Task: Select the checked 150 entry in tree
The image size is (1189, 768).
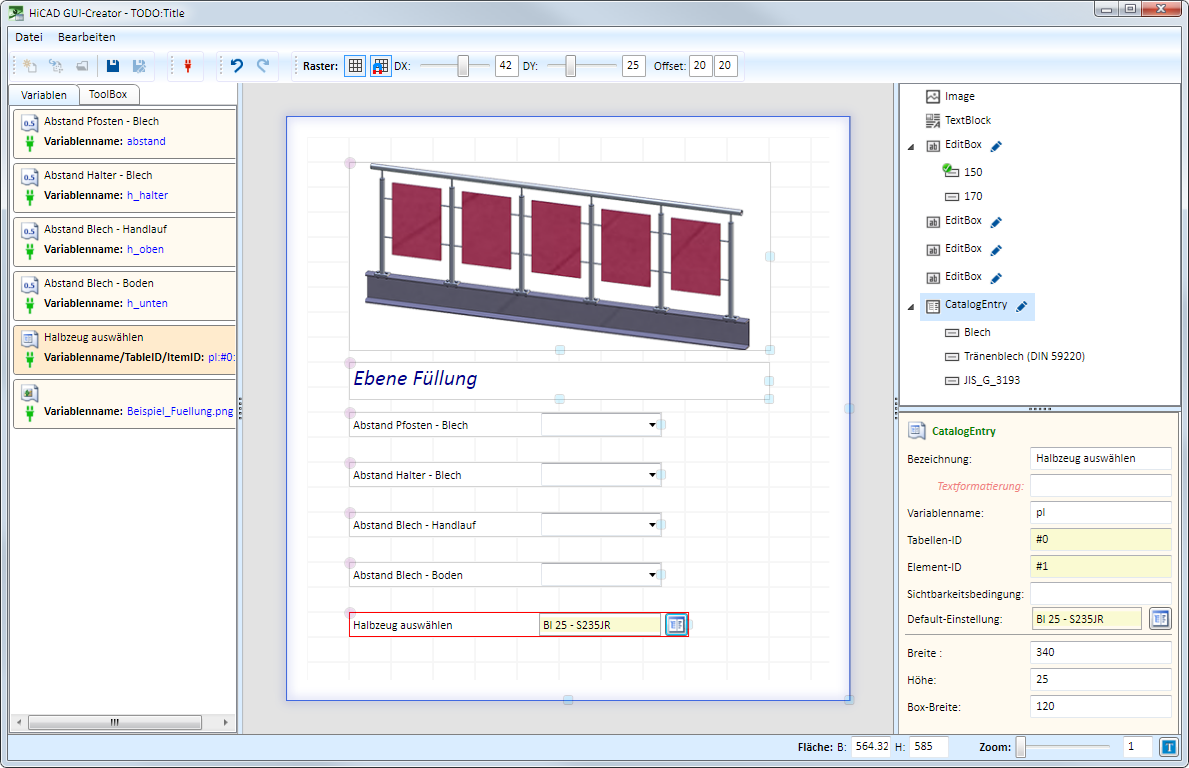Action: (x=972, y=172)
